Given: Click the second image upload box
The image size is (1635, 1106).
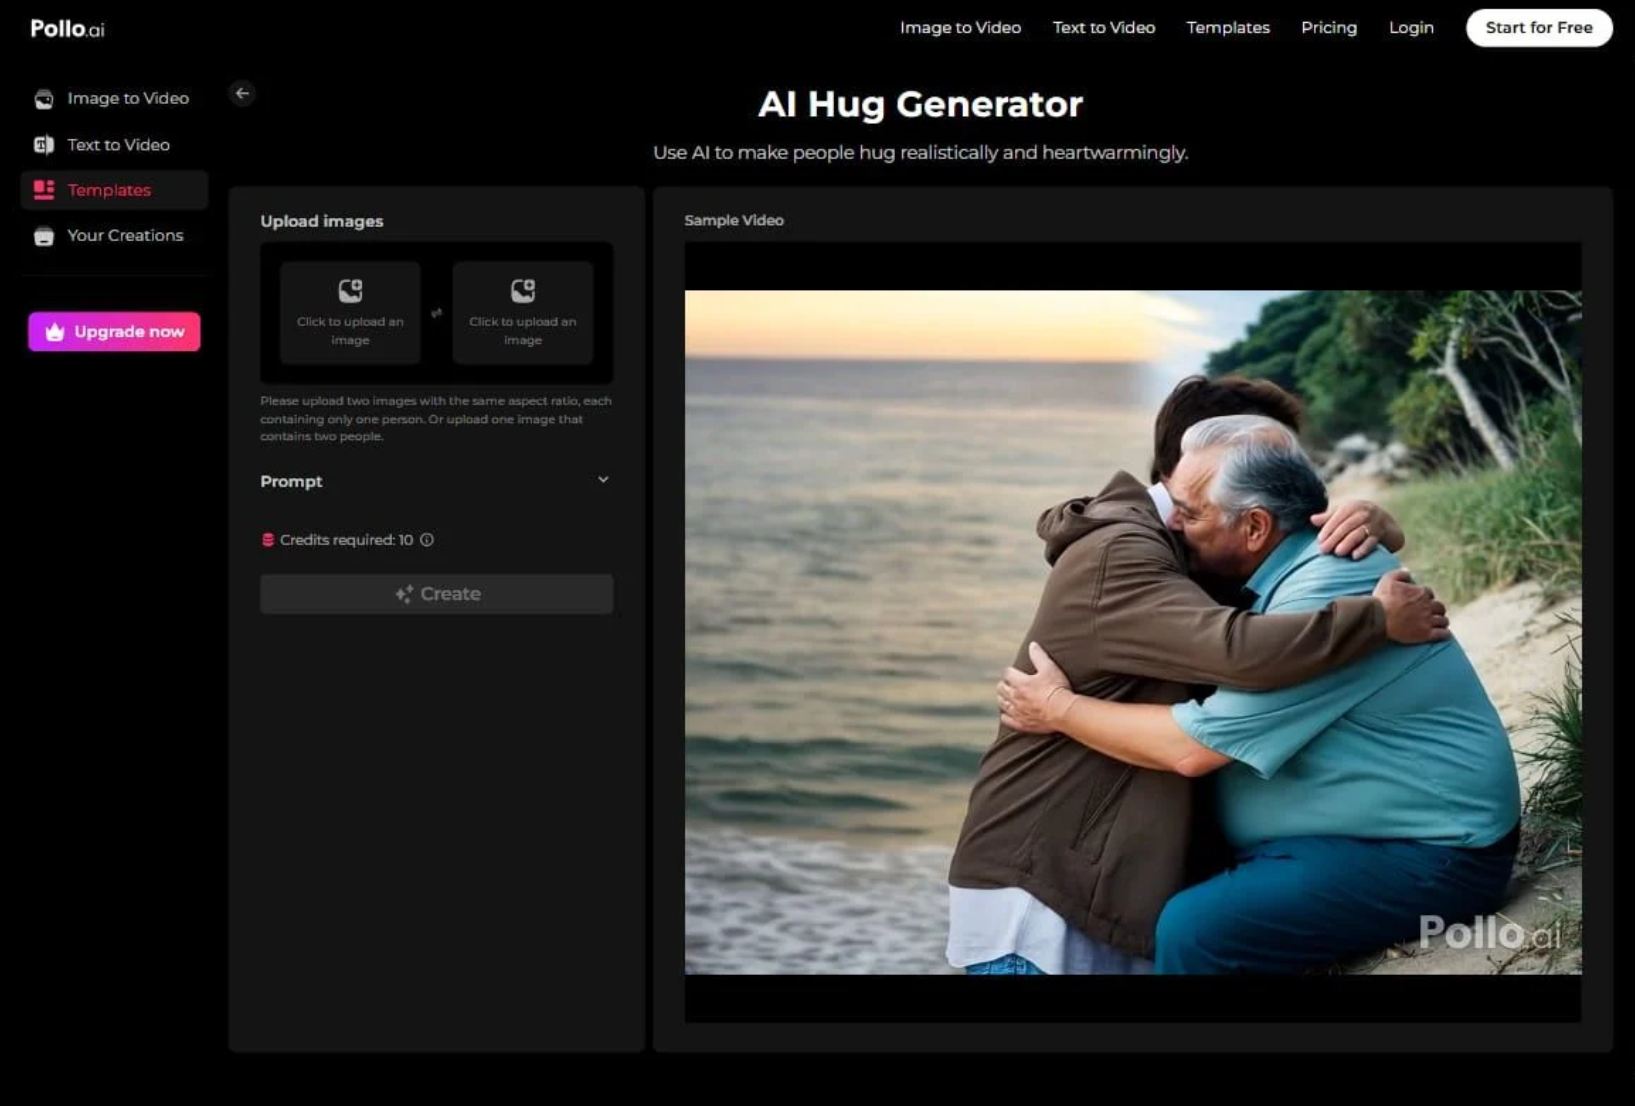Looking at the screenshot, I should click(x=522, y=313).
